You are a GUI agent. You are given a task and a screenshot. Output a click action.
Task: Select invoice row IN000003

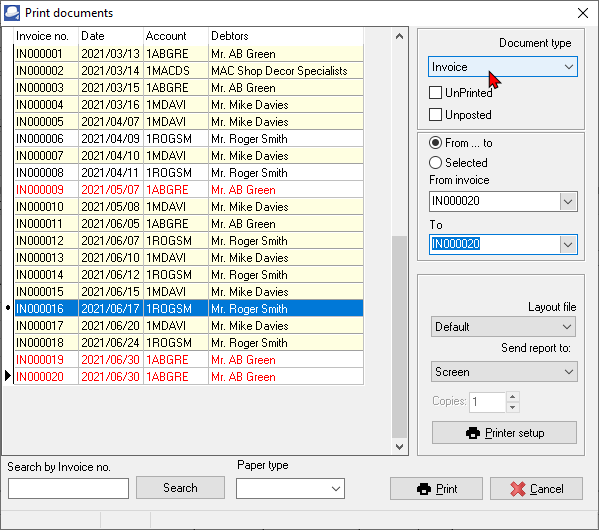click(x=189, y=88)
